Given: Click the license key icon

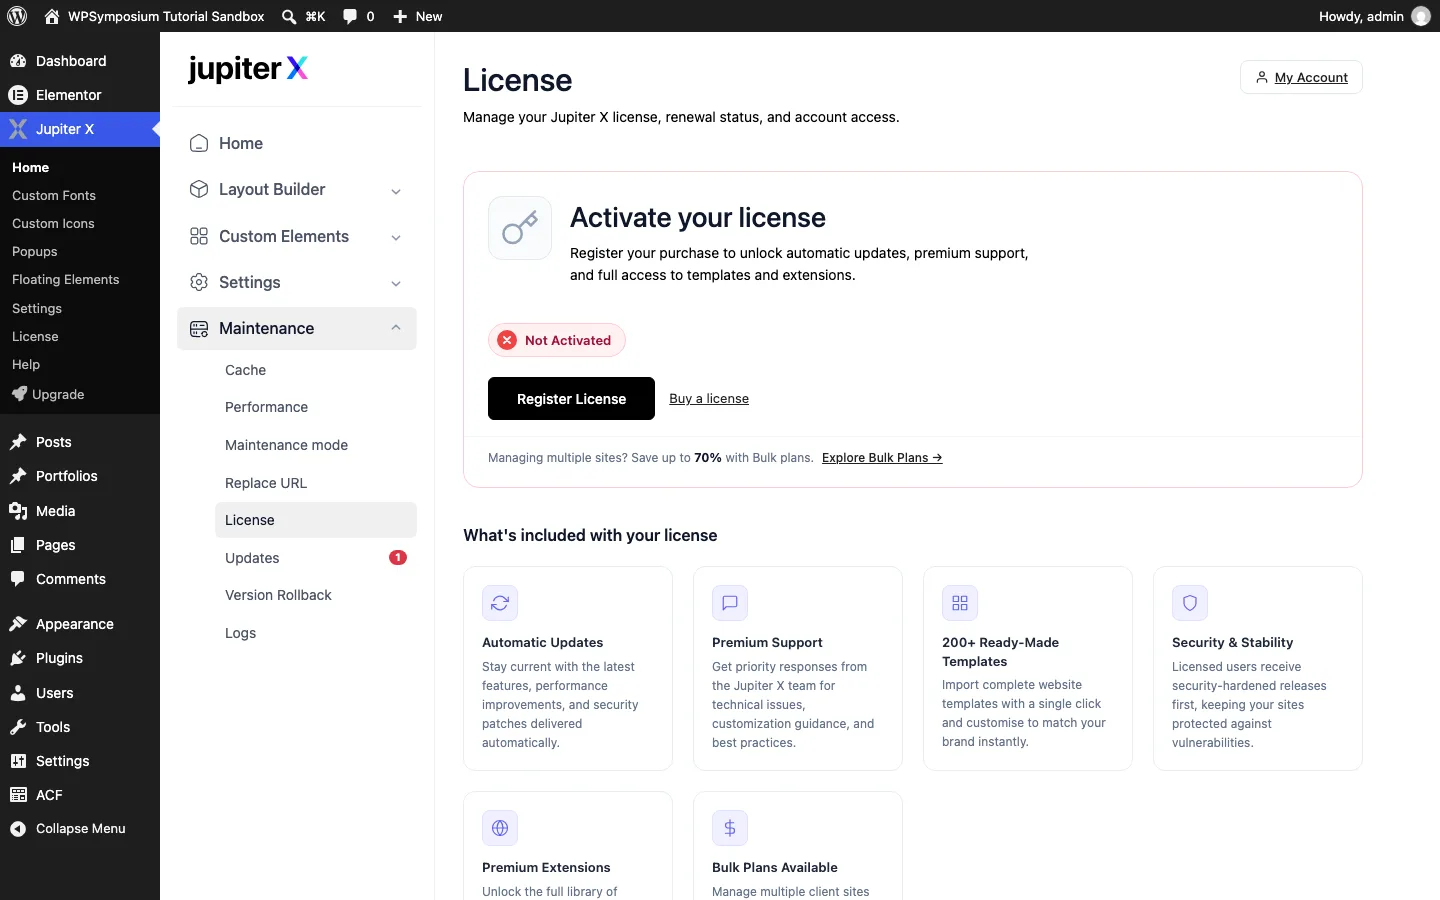Looking at the screenshot, I should pos(520,228).
